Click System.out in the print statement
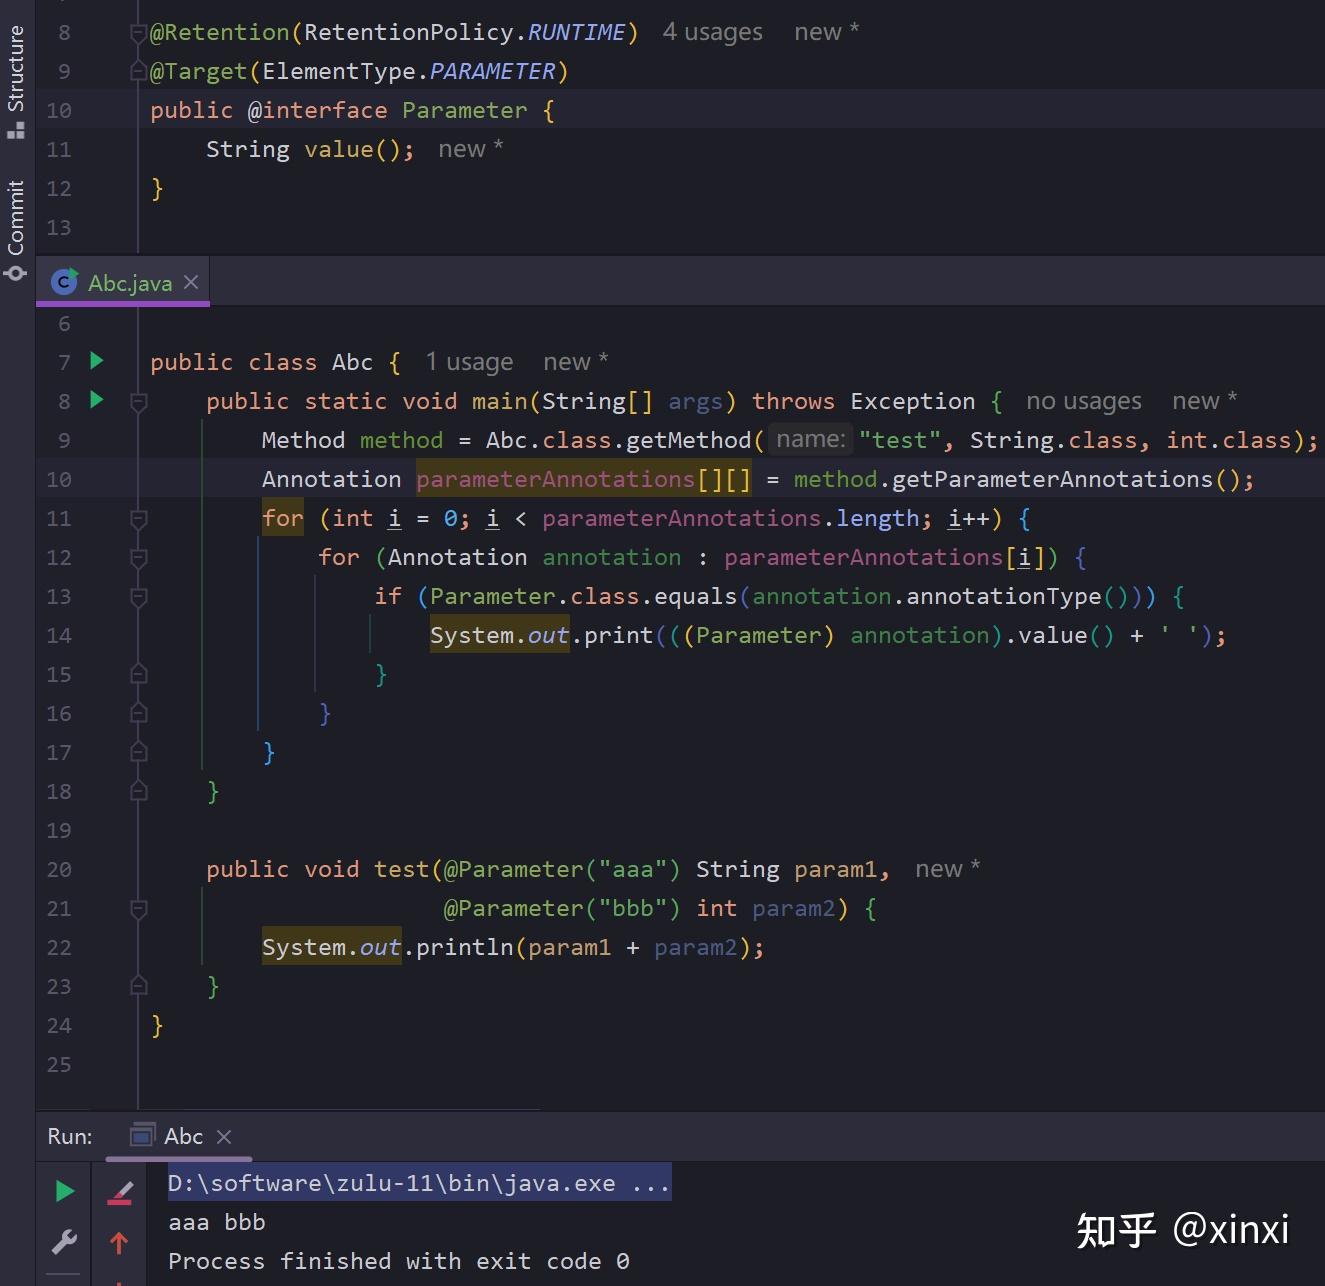 [499, 635]
